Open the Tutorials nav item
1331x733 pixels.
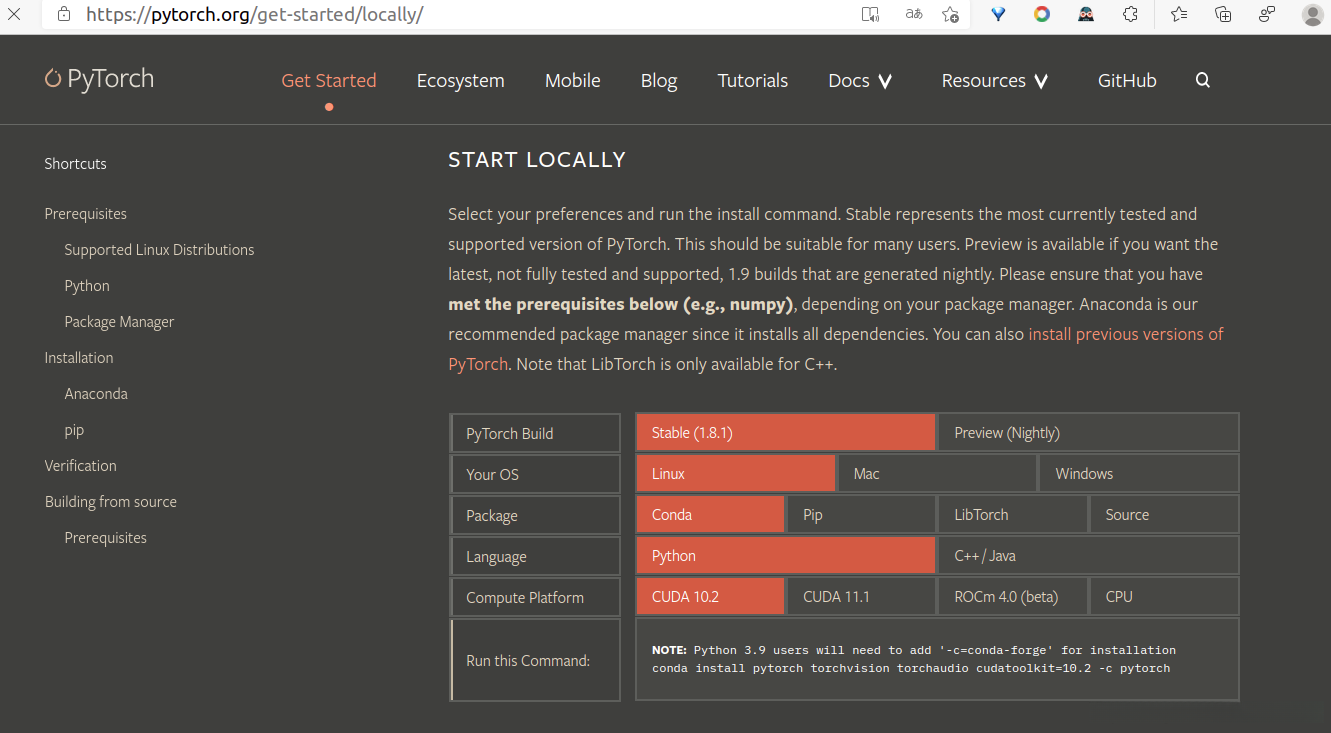752,81
